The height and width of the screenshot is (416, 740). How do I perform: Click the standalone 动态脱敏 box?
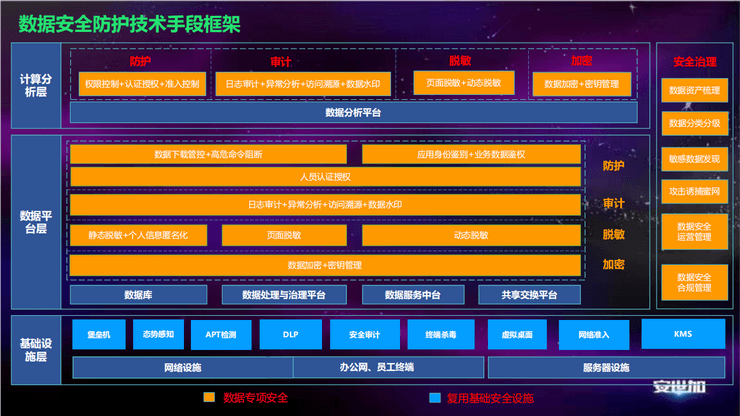click(471, 235)
